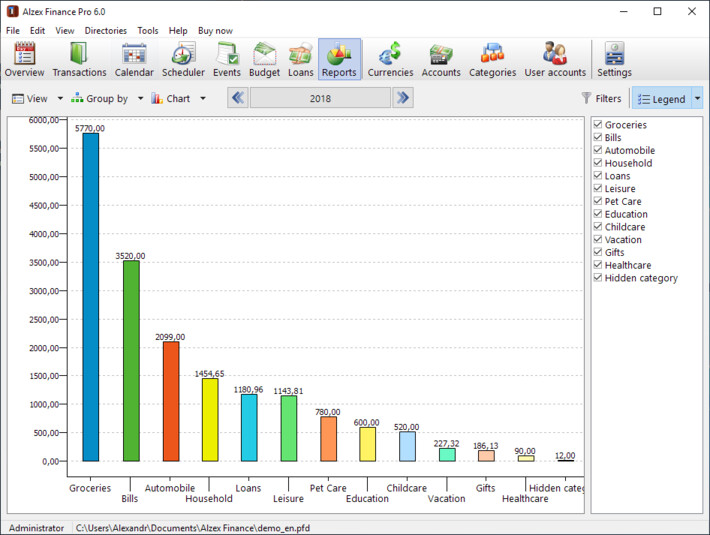Open the Help menu
Viewport: 710px width, 535px height.
click(178, 30)
